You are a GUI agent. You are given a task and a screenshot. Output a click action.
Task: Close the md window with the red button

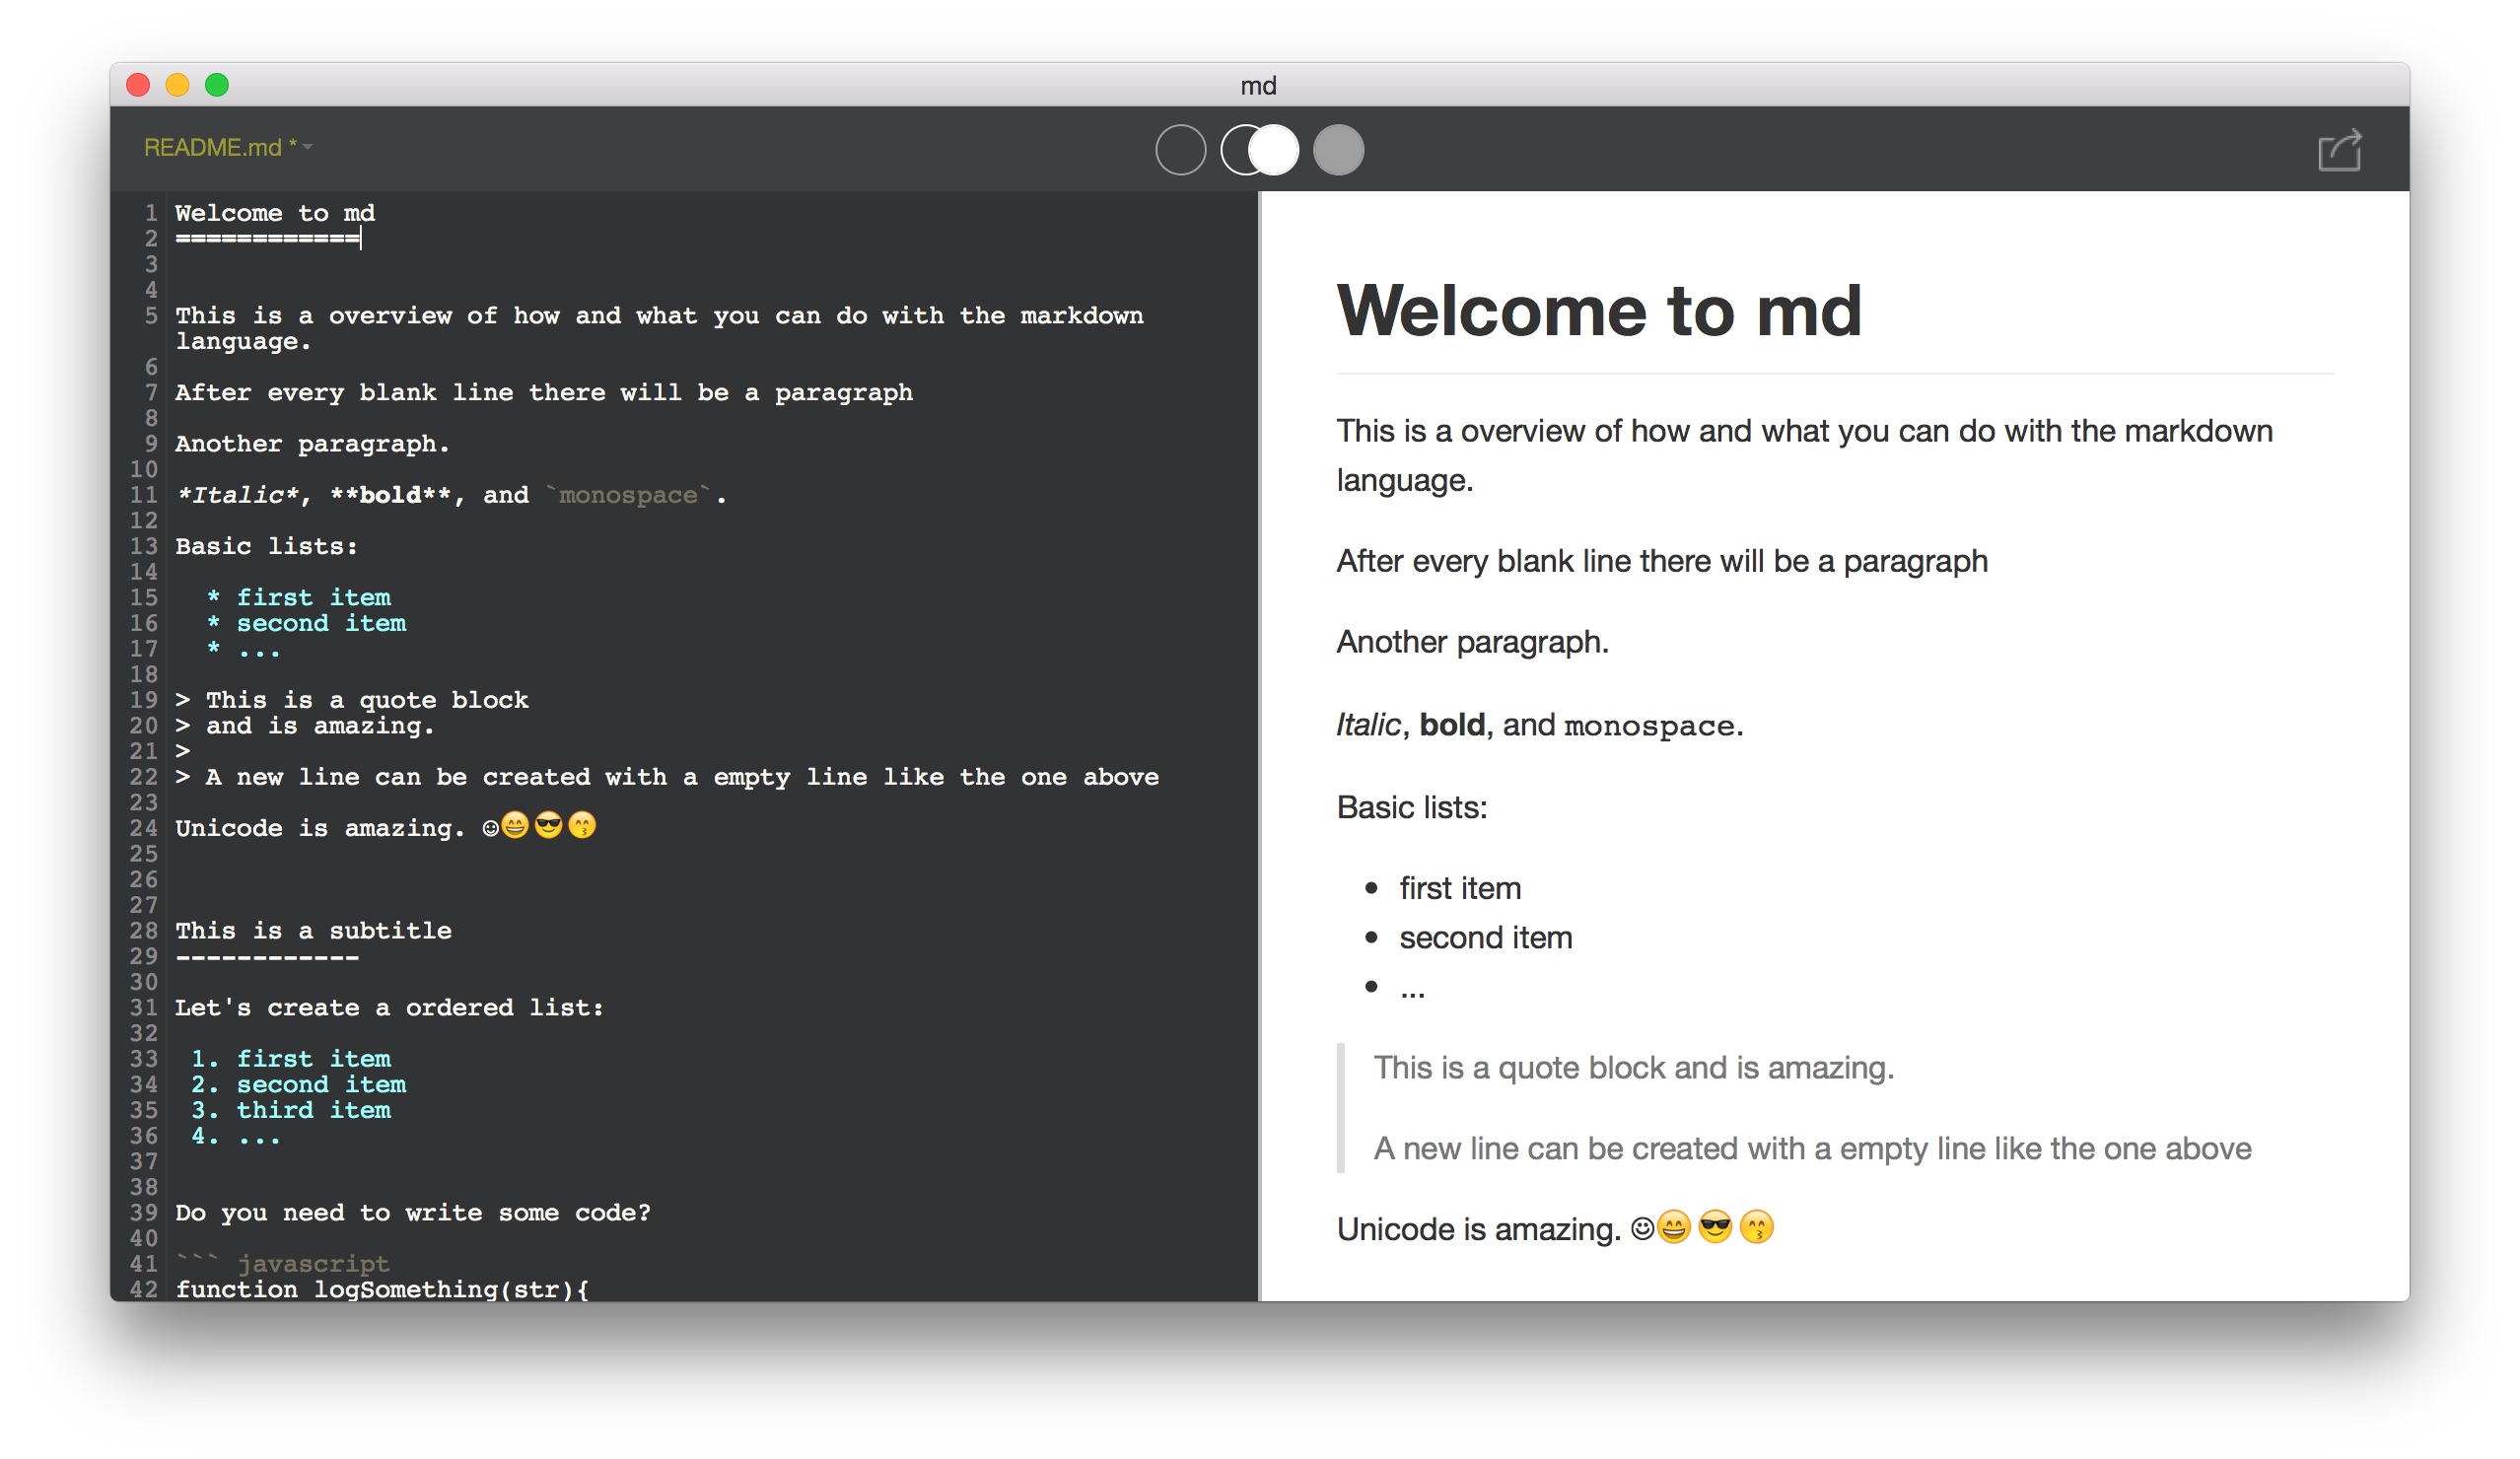(138, 85)
